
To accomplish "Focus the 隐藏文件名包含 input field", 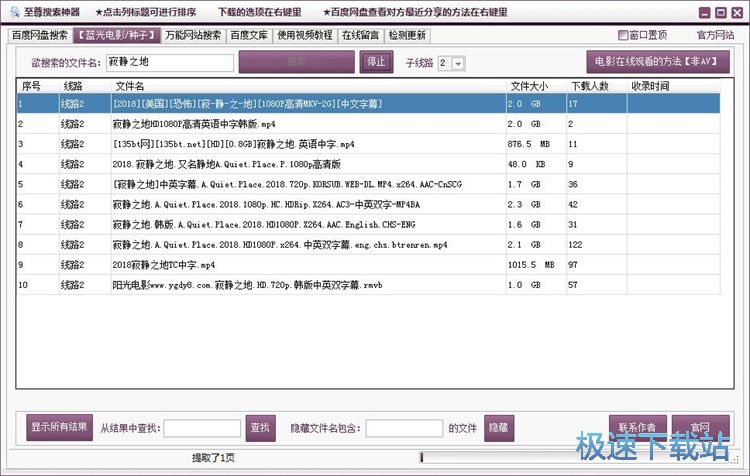I will click(404, 428).
